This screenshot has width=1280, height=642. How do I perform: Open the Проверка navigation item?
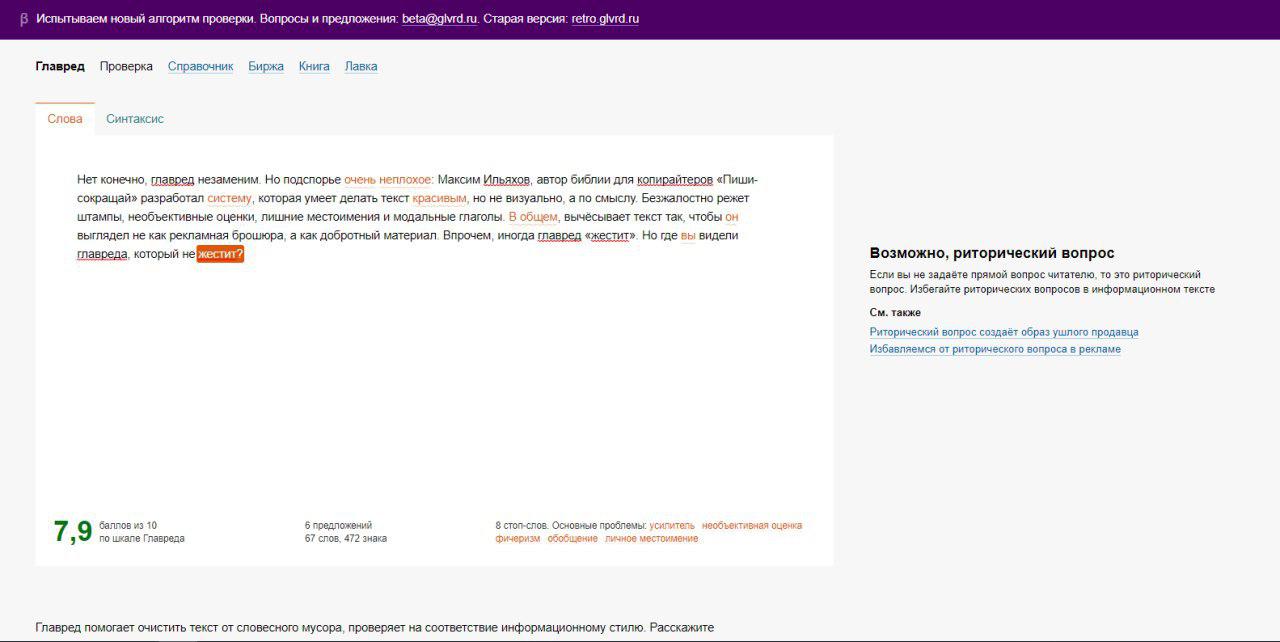(x=126, y=67)
